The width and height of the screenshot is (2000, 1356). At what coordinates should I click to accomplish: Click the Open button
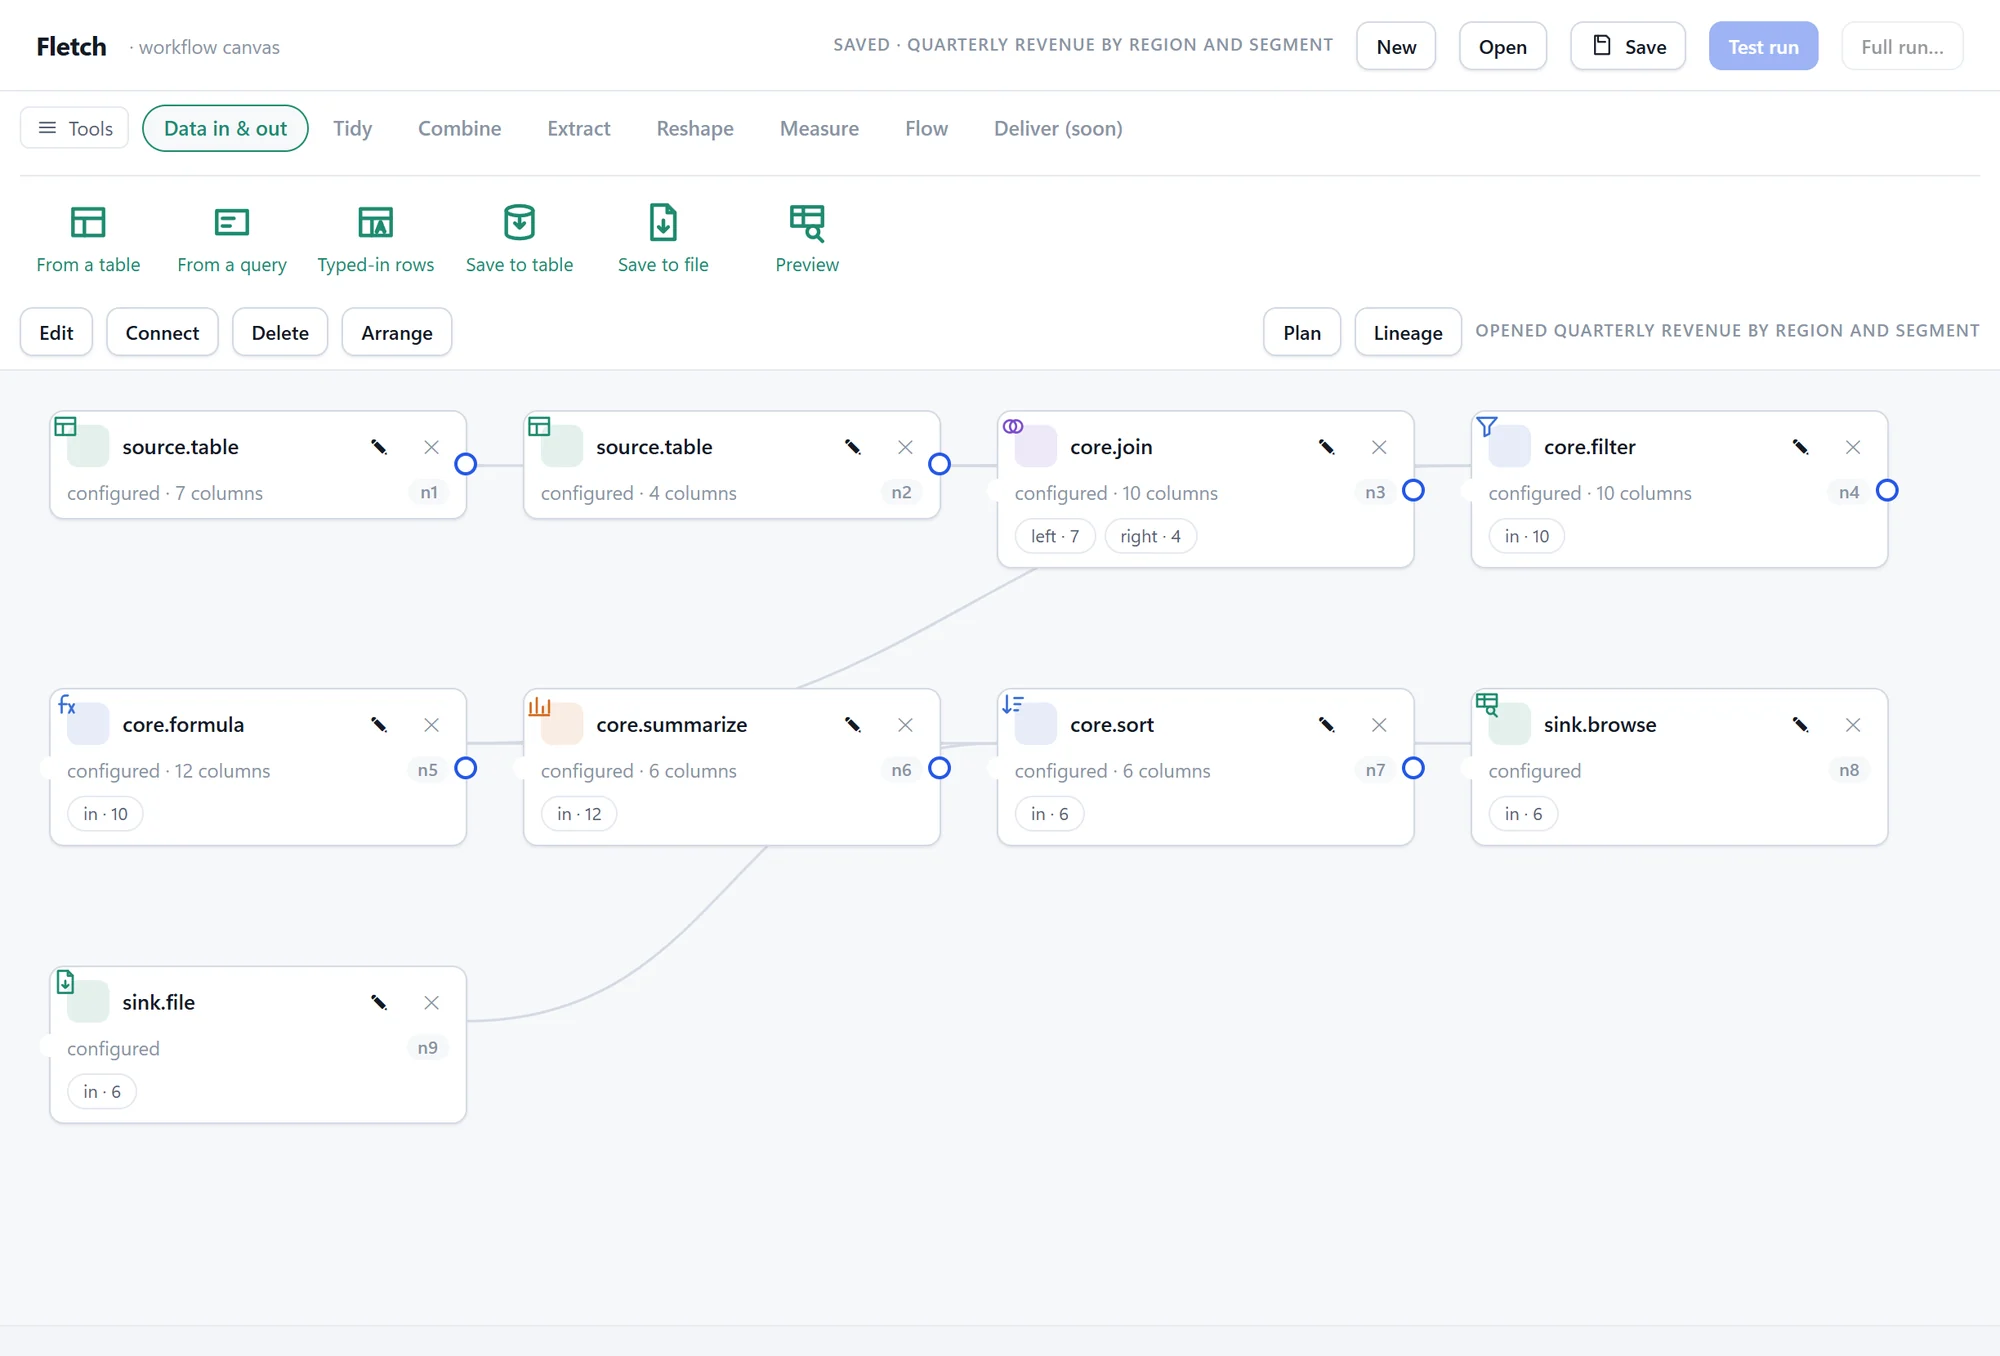[1502, 46]
